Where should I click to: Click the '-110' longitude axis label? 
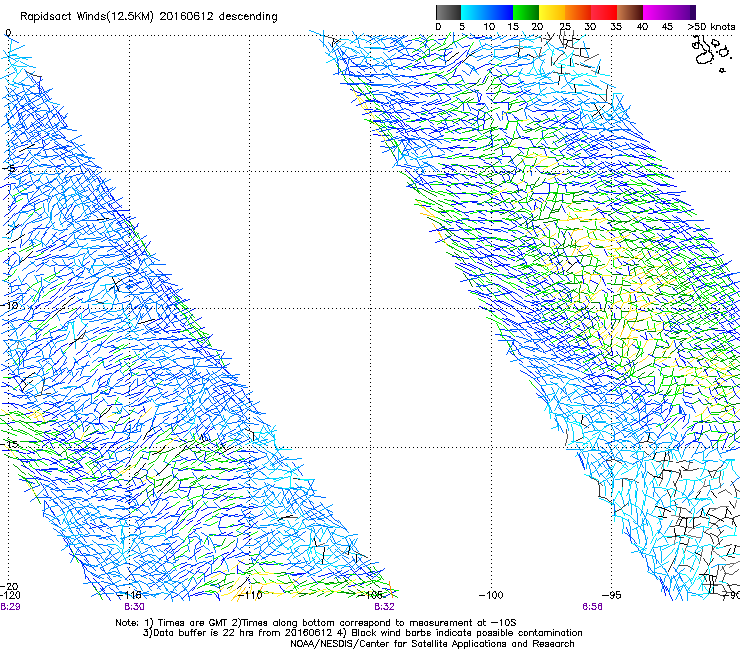(250, 595)
